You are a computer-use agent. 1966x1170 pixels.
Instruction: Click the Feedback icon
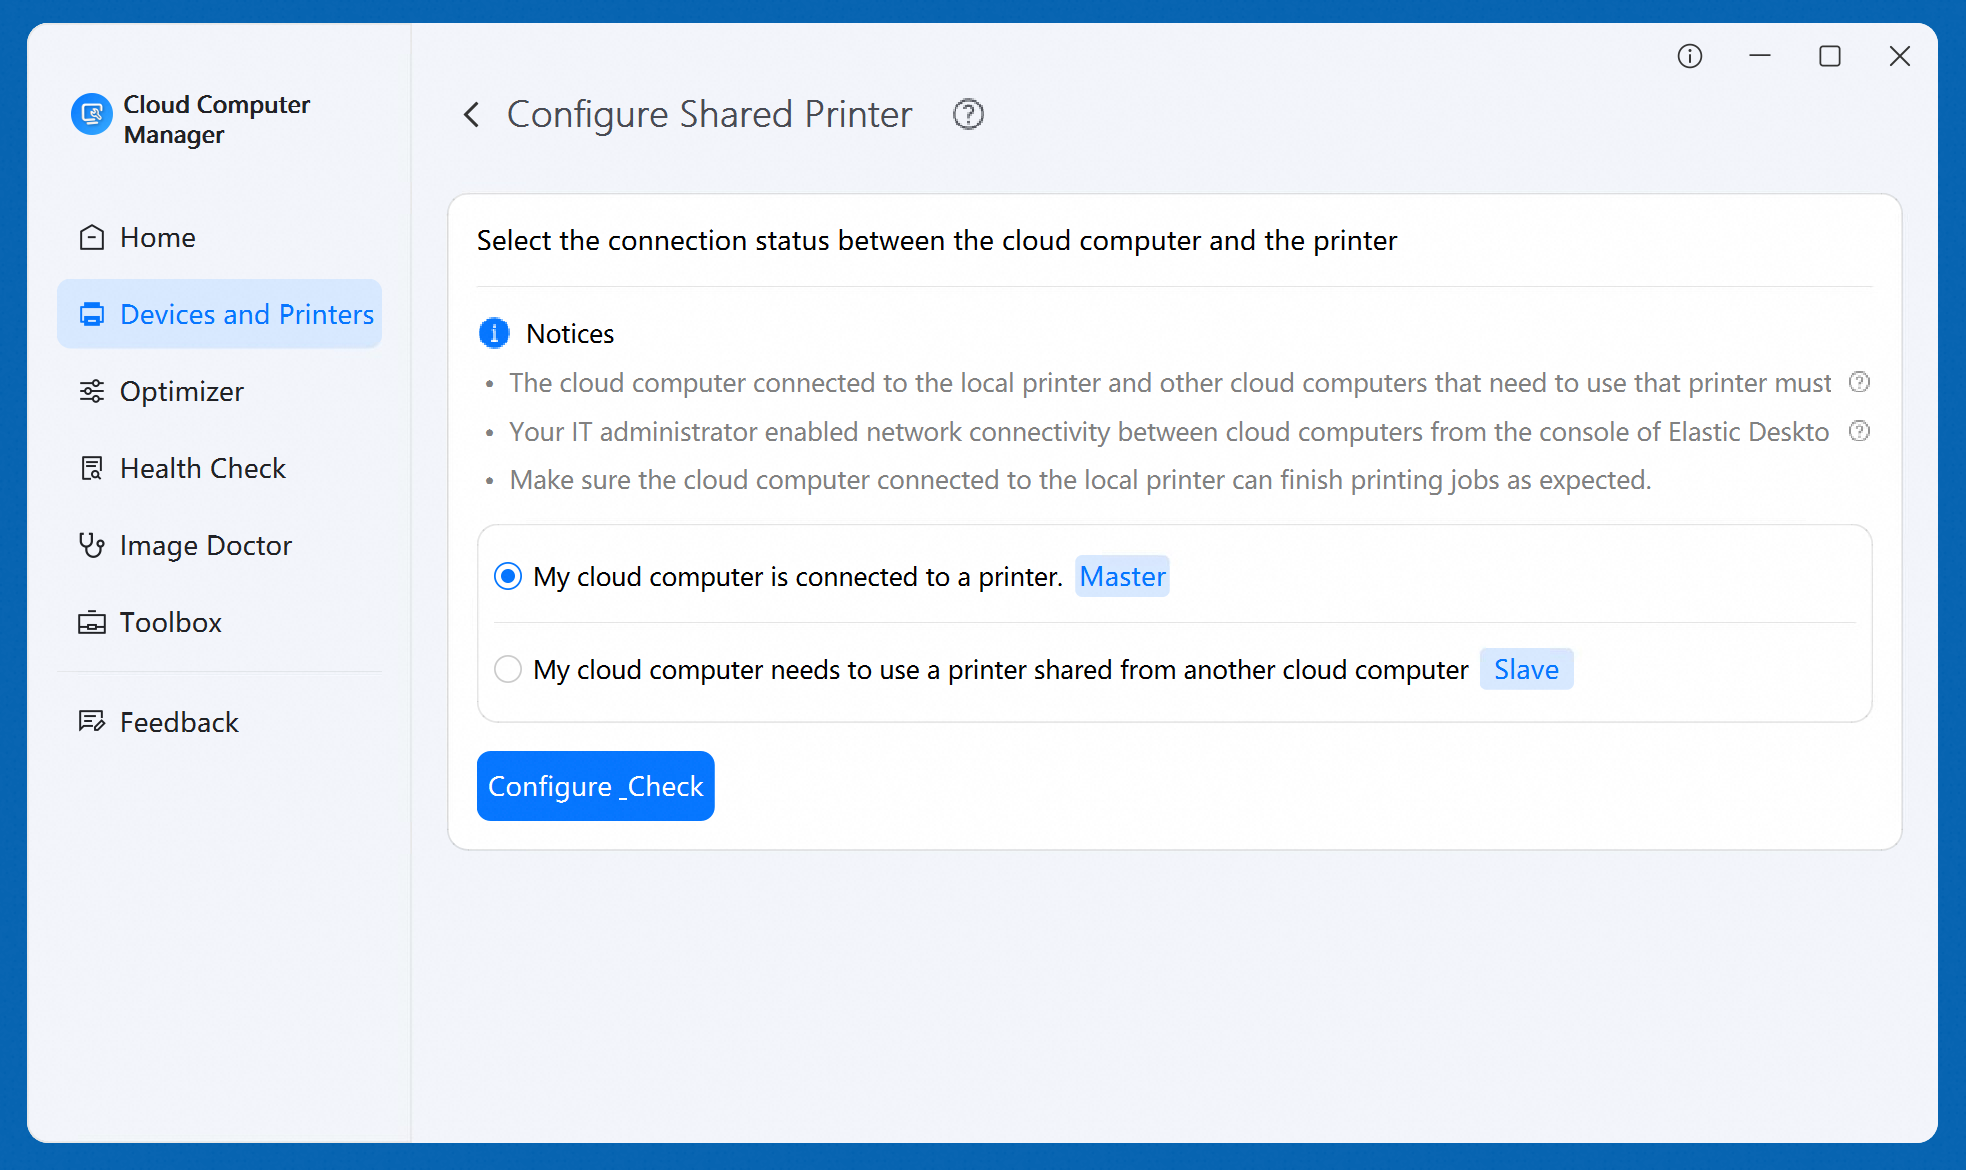92,721
